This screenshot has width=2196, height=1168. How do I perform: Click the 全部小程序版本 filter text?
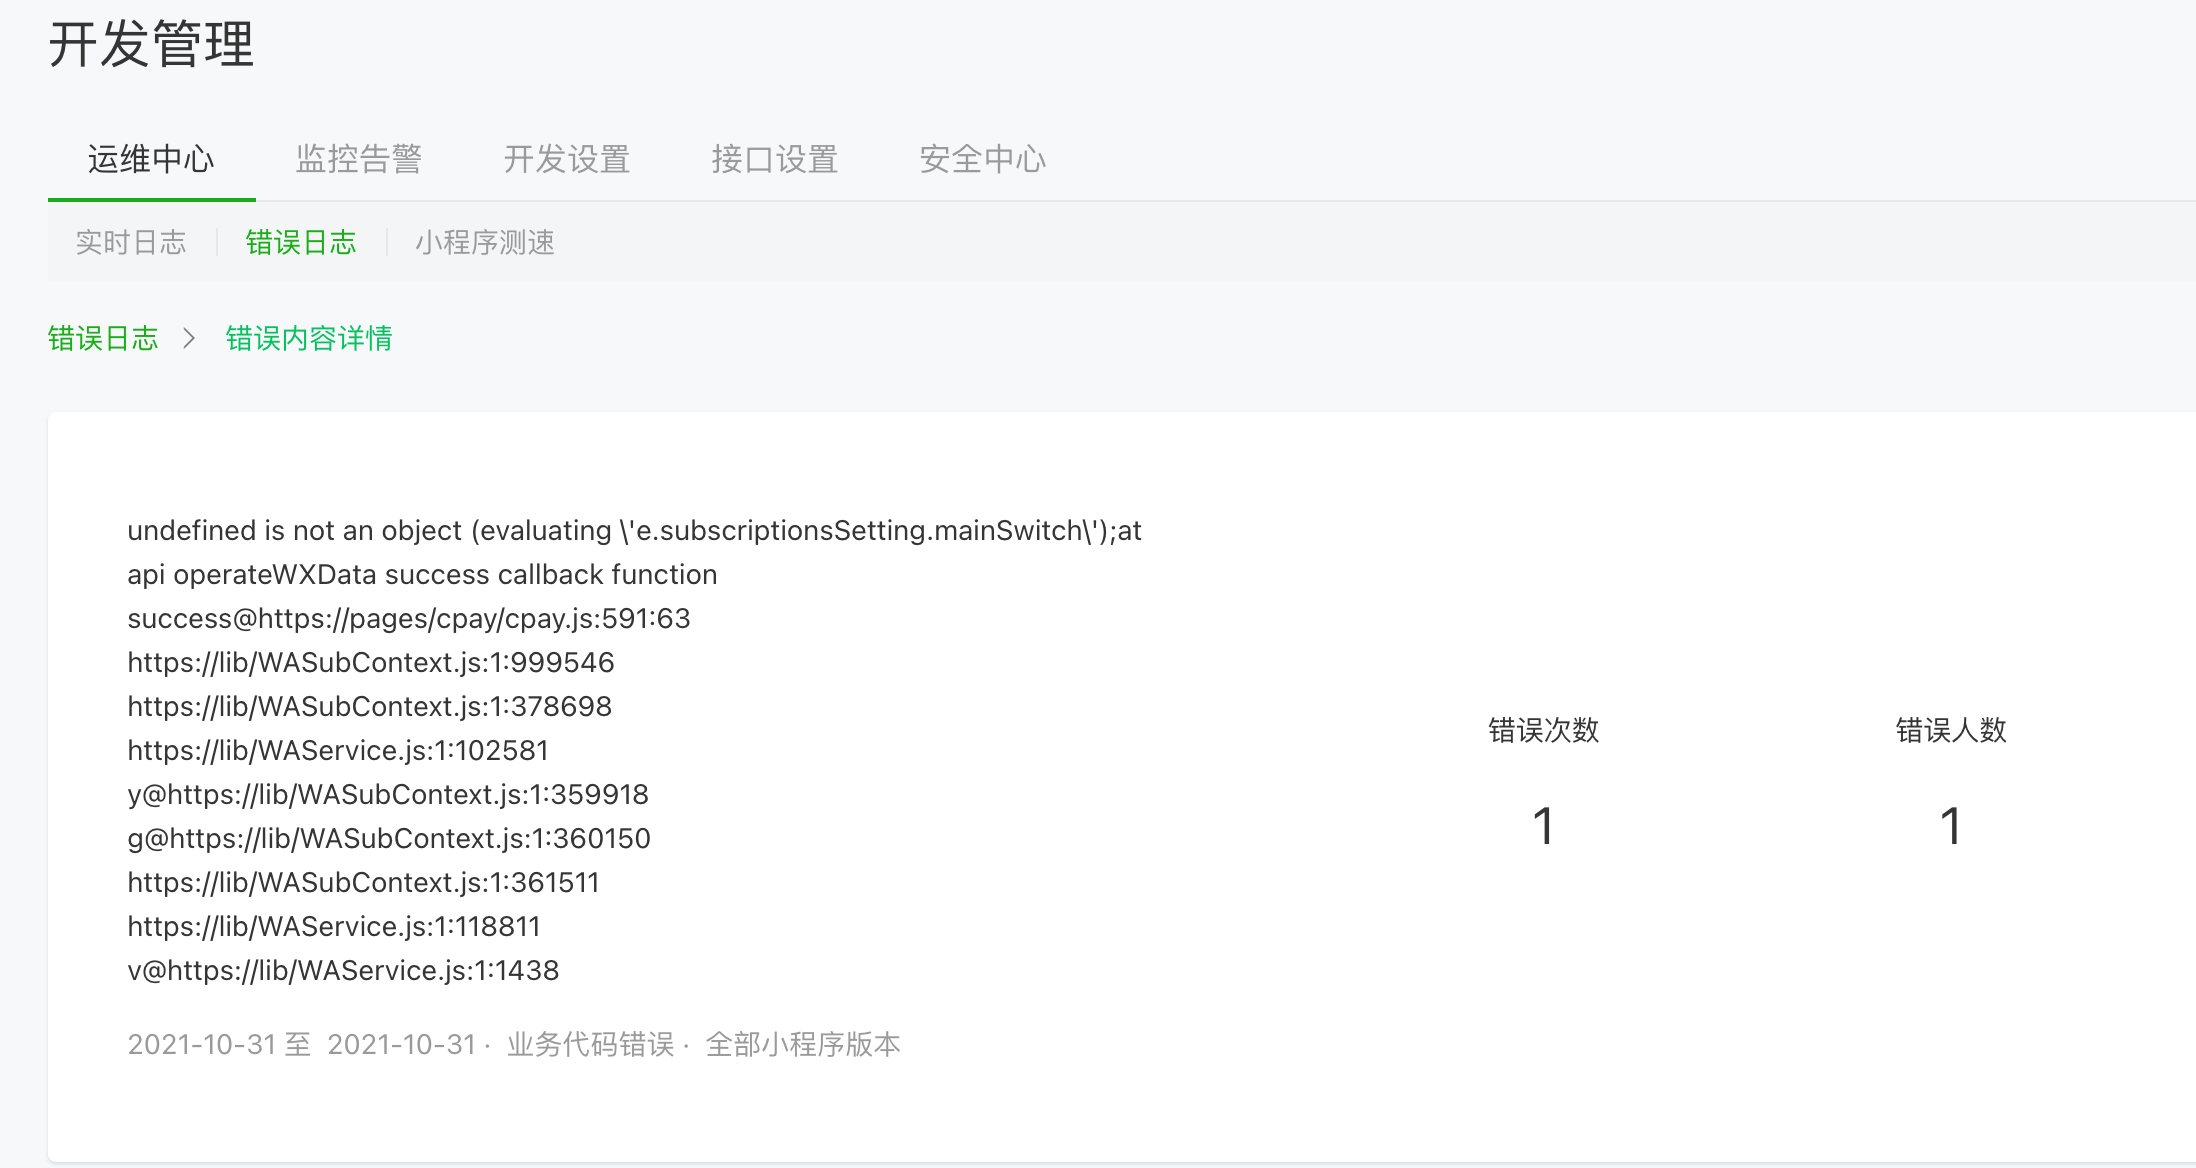(803, 1045)
